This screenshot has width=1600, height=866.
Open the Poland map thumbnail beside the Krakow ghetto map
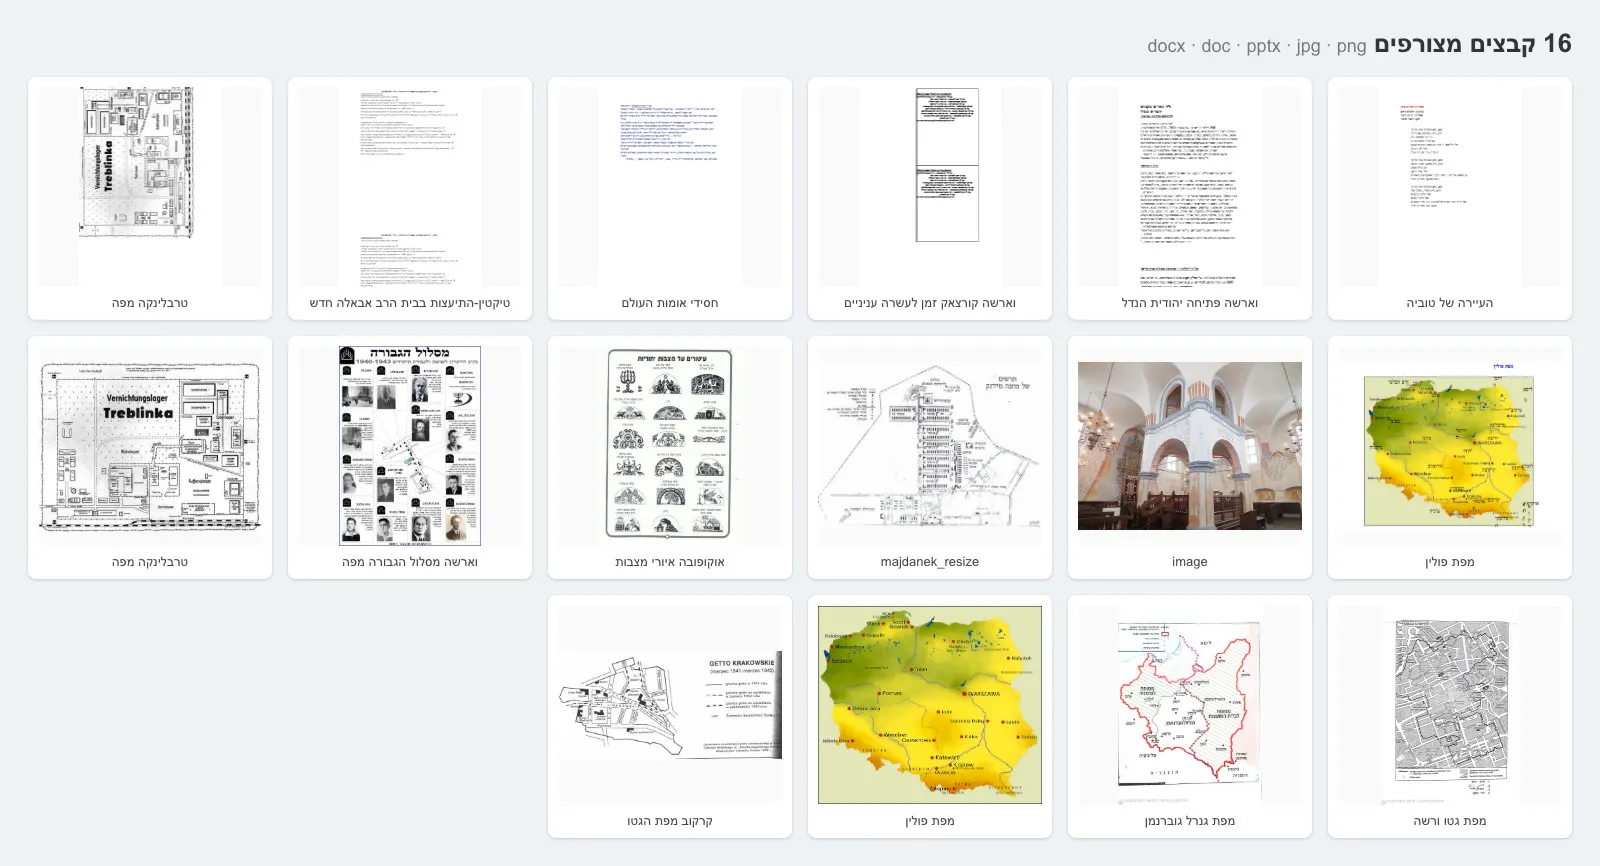point(930,704)
